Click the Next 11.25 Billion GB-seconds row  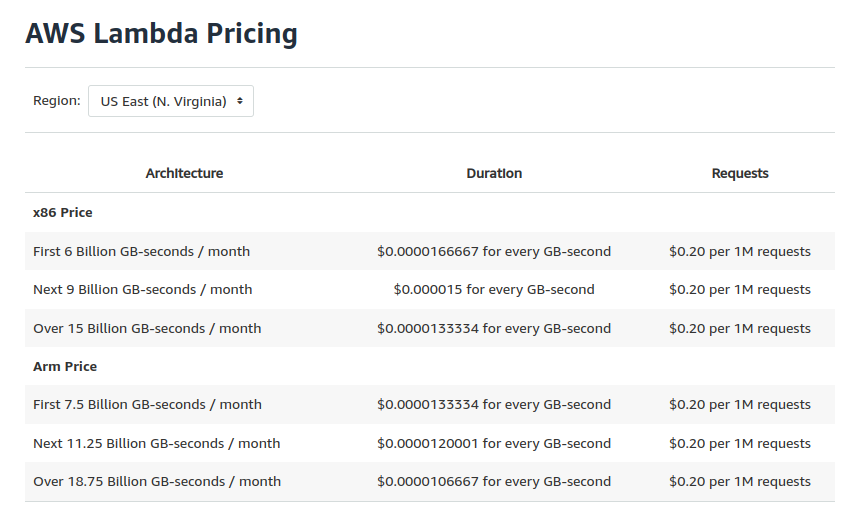156,443
